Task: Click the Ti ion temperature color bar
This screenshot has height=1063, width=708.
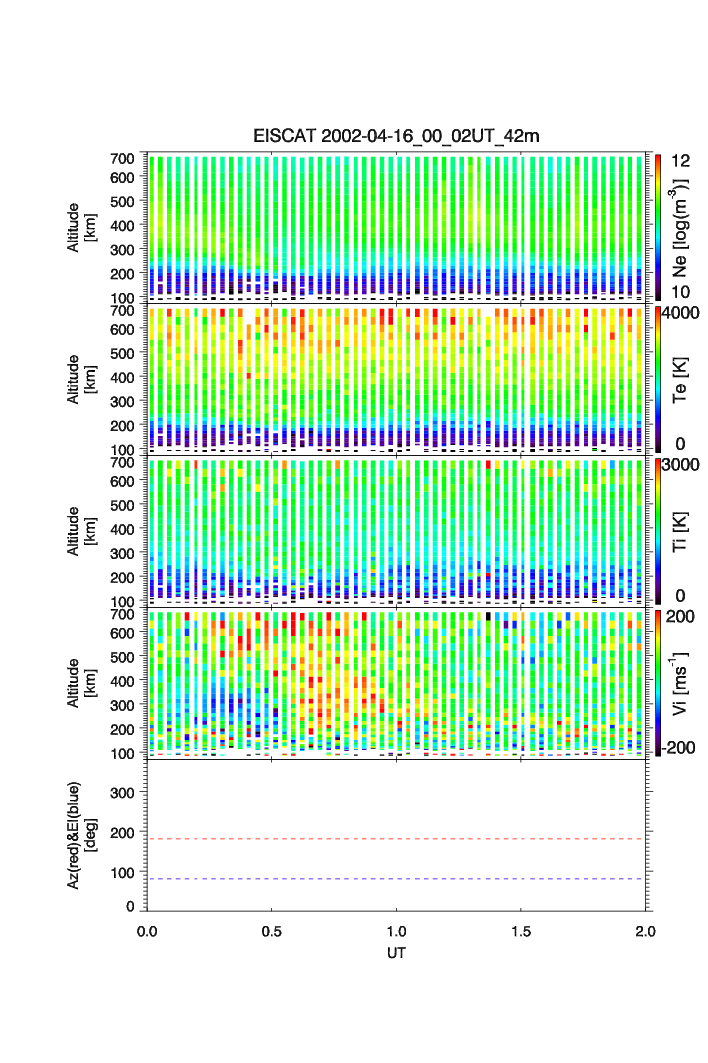Action: tap(659, 531)
